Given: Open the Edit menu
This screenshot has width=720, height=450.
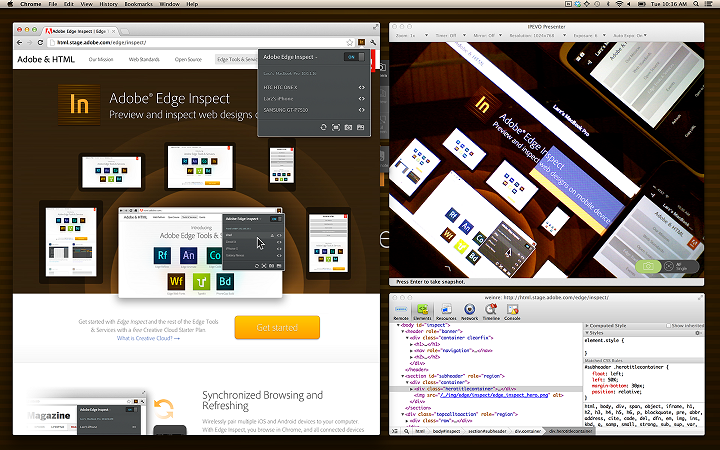Looking at the screenshot, I should pos(69,4).
